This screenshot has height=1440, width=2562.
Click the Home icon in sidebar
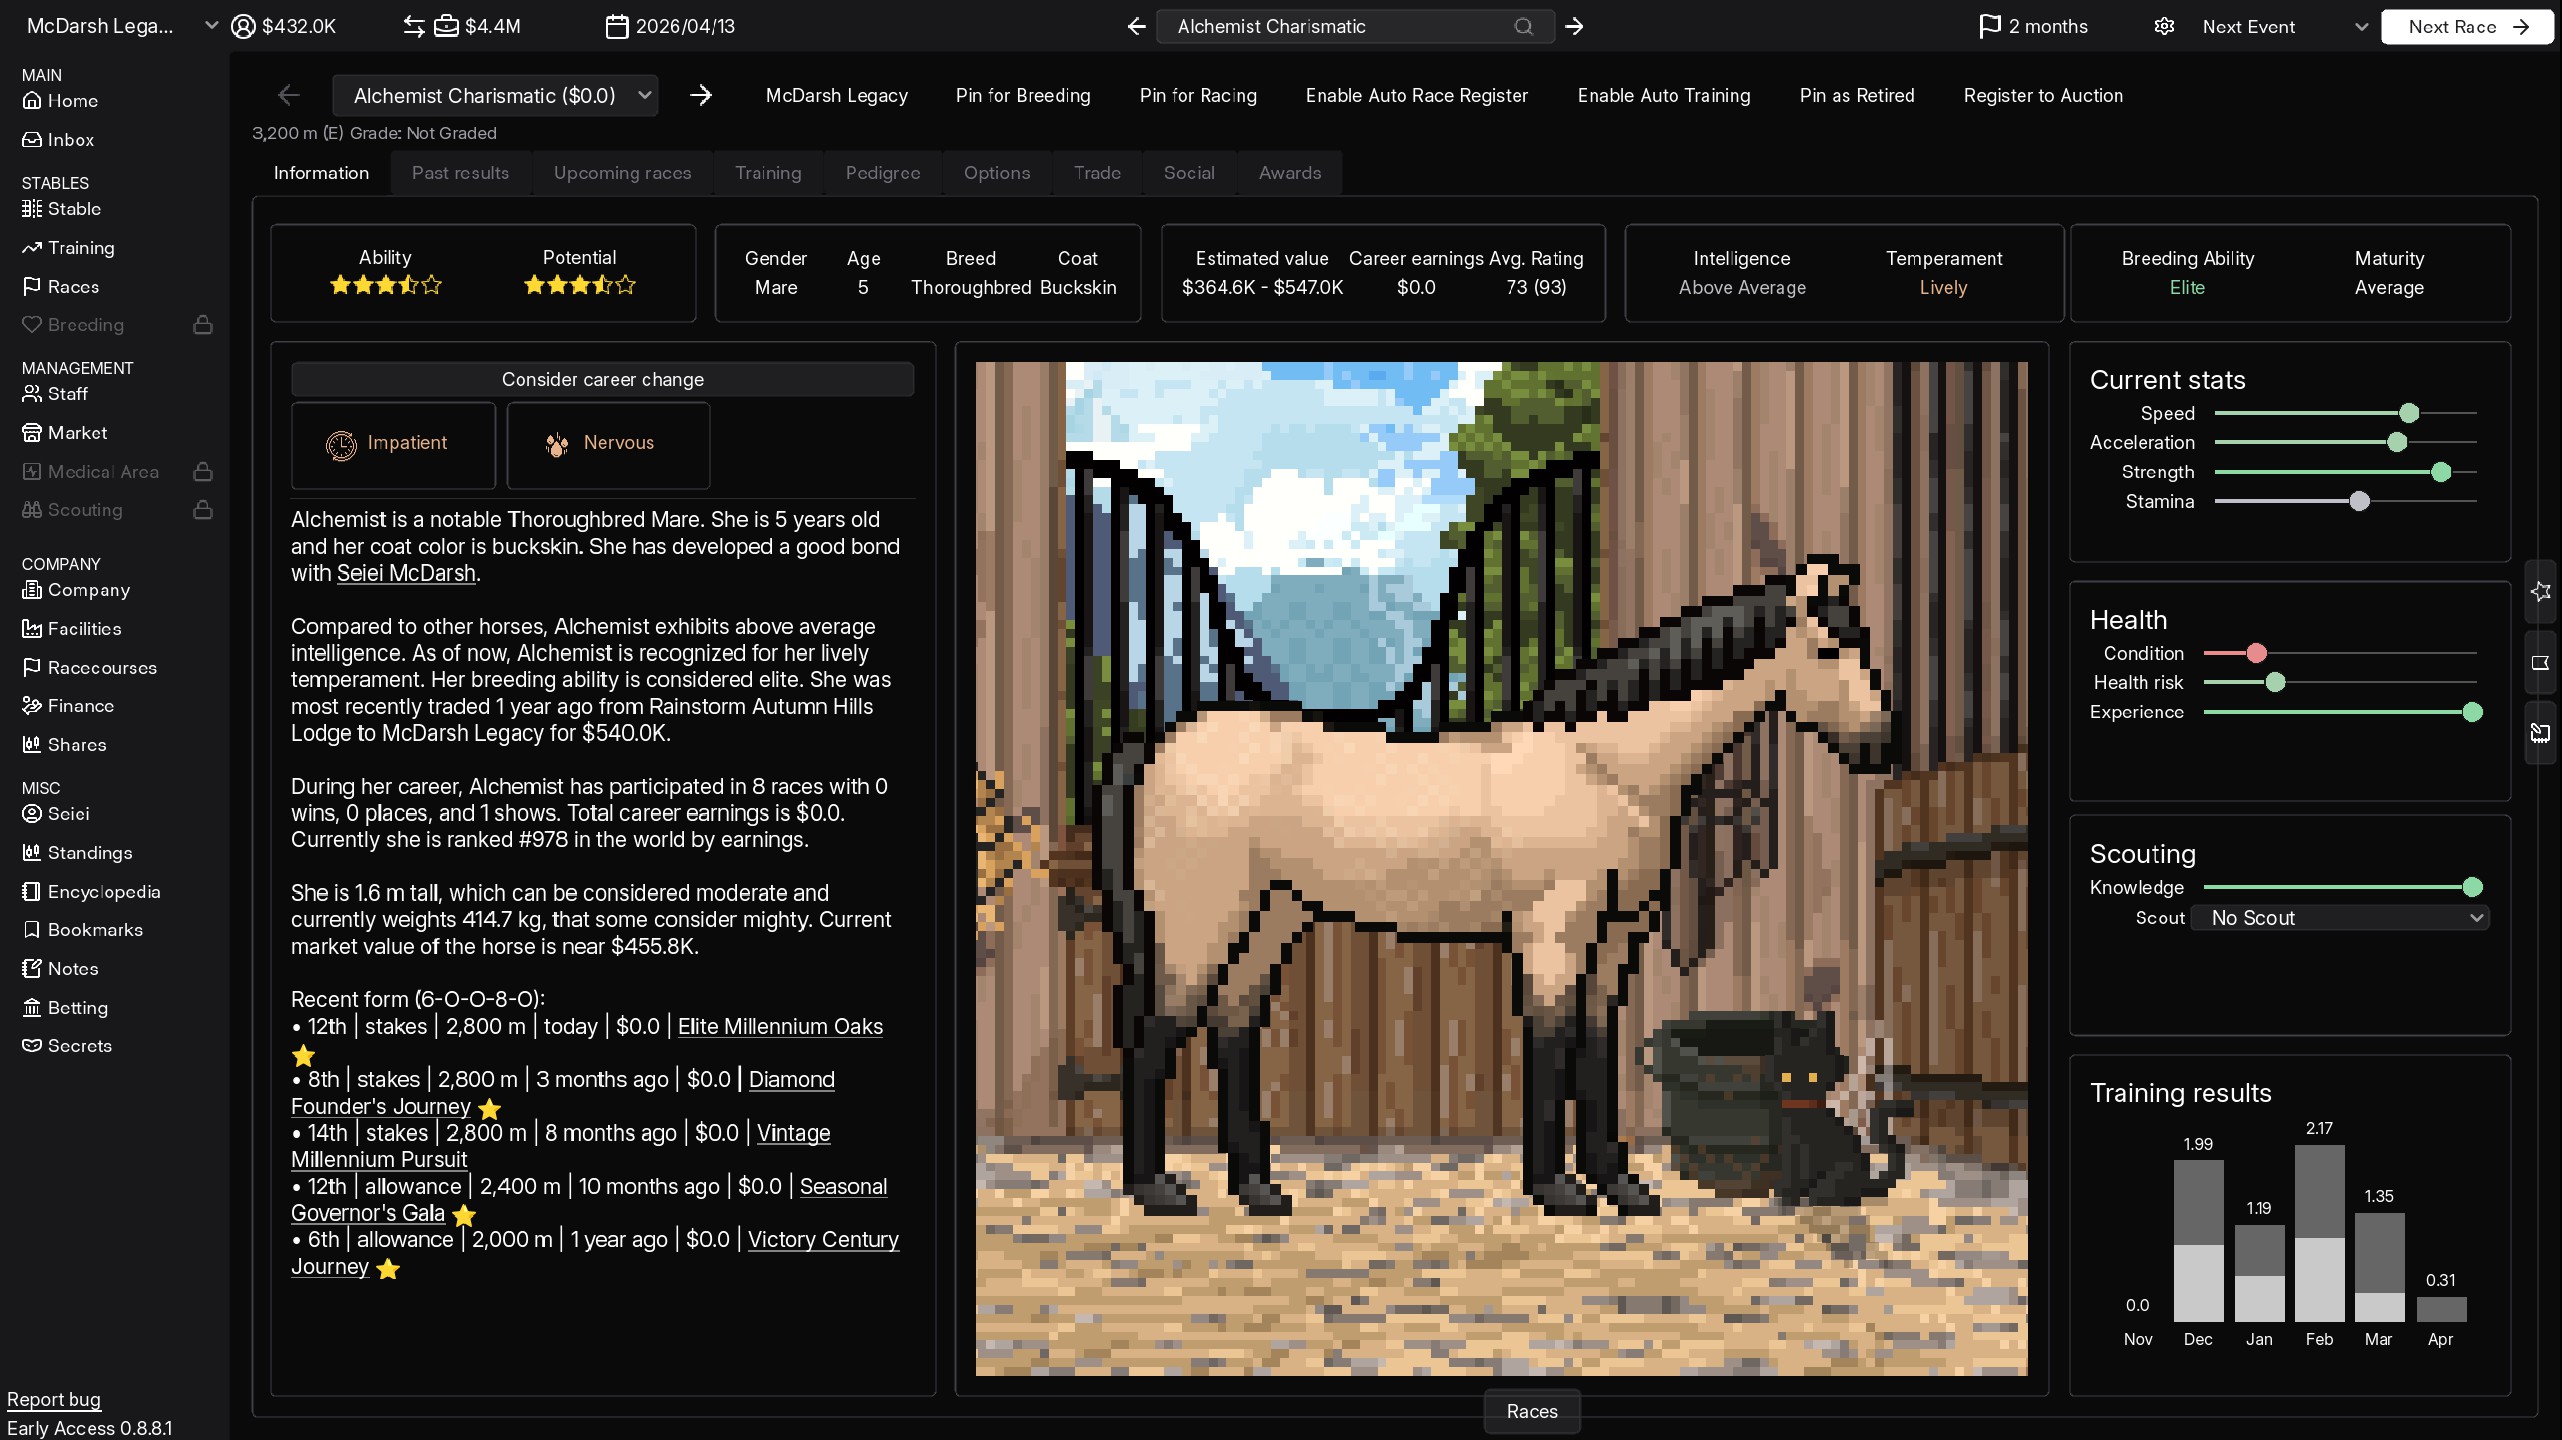coord(32,101)
